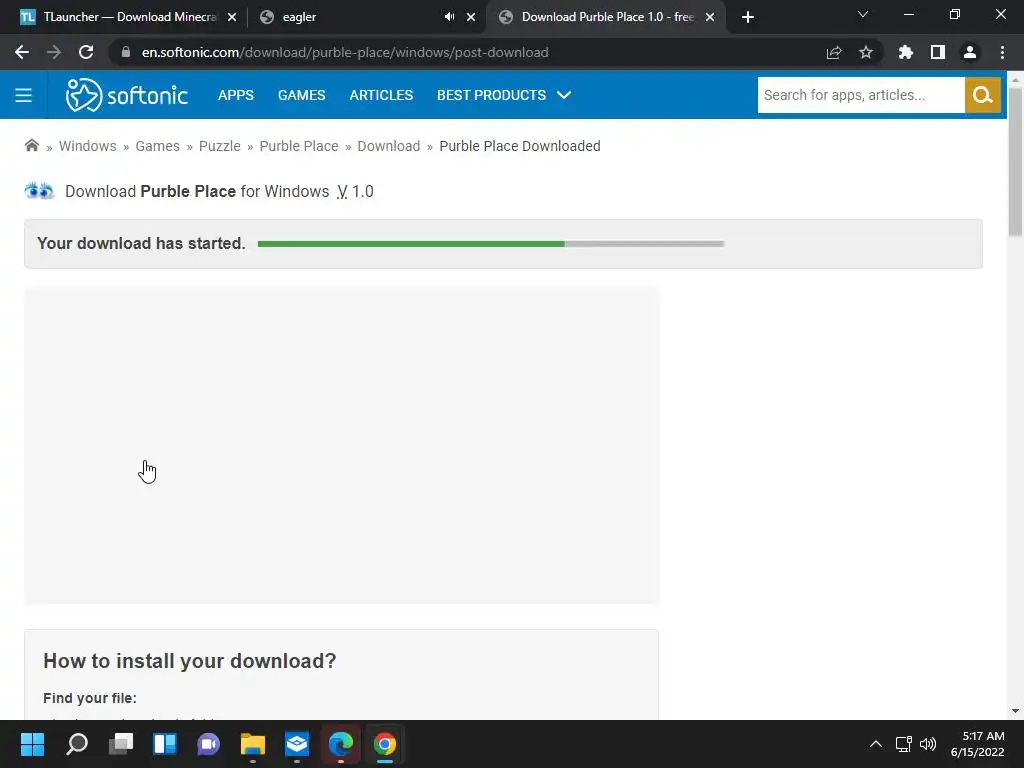Toggle the browser side panel
The height and width of the screenshot is (768, 1024).
click(938, 52)
